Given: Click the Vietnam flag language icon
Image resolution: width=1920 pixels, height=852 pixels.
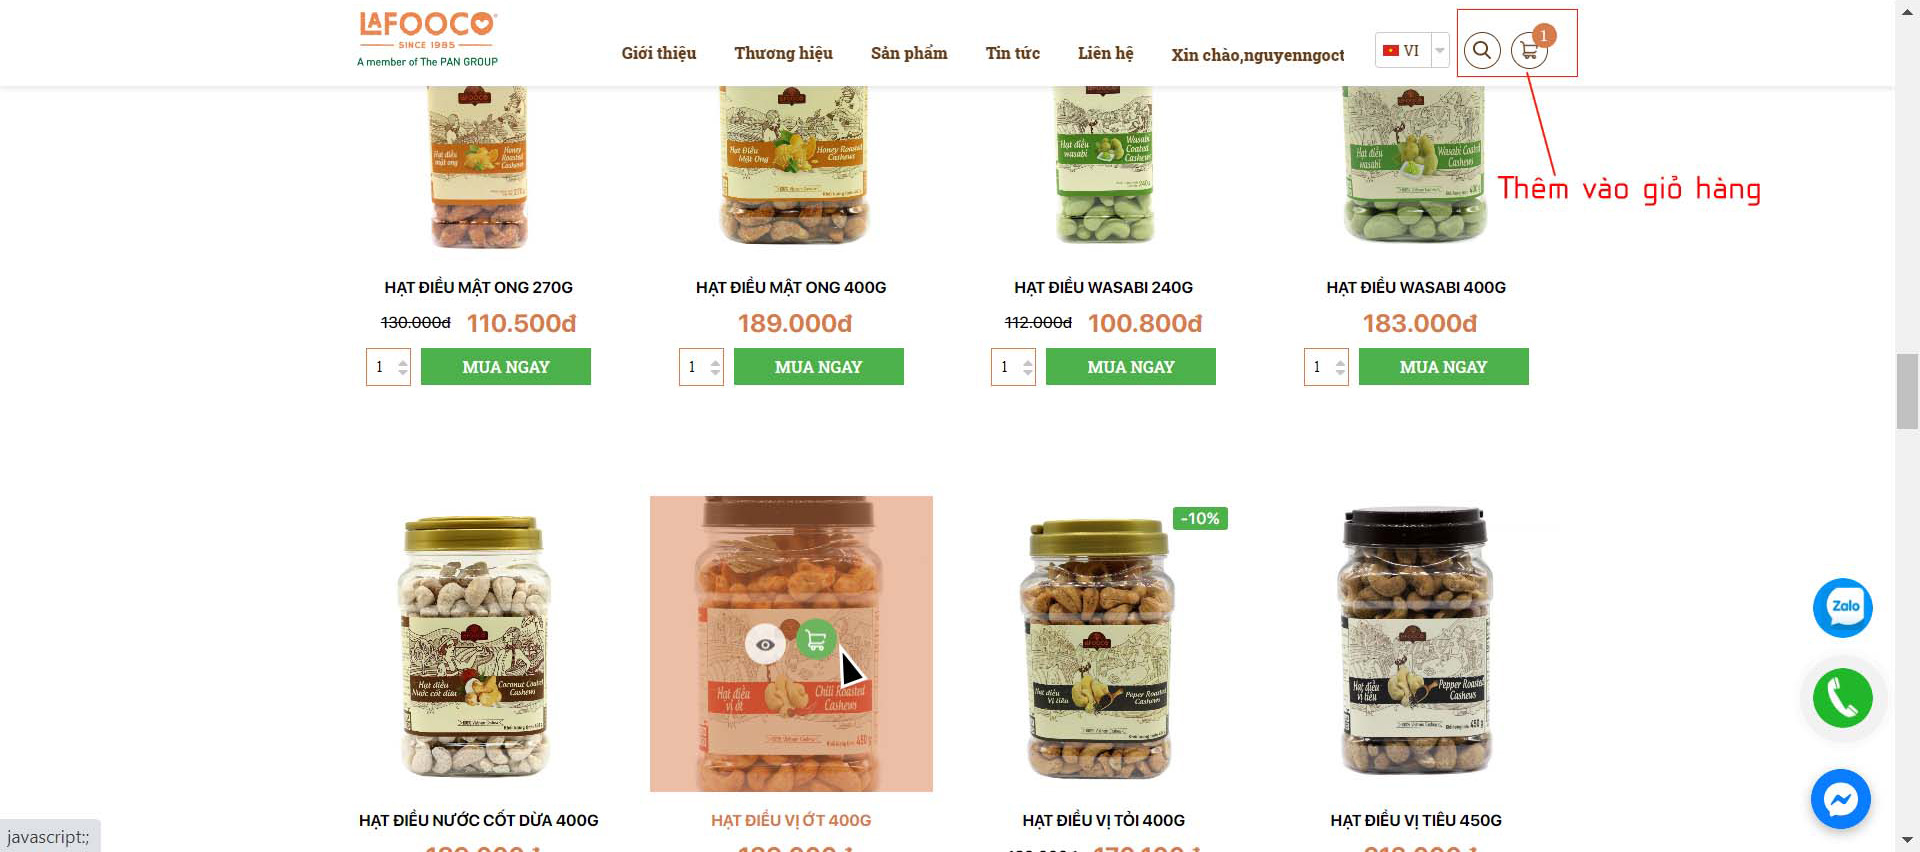Looking at the screenshot, I should pyautogui.click(x=1390, y=50).
